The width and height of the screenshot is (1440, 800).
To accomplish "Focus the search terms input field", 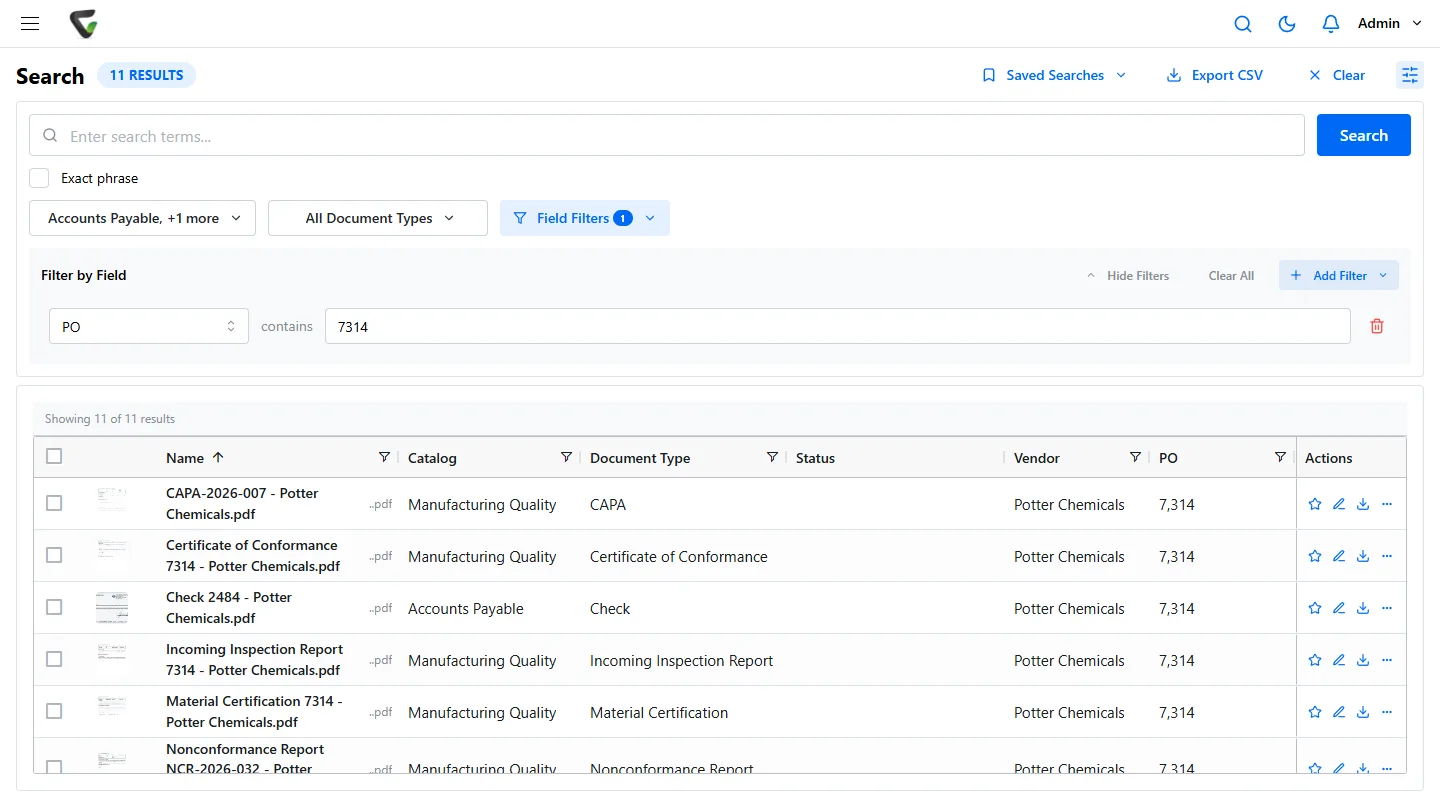I will pos(667,135).
